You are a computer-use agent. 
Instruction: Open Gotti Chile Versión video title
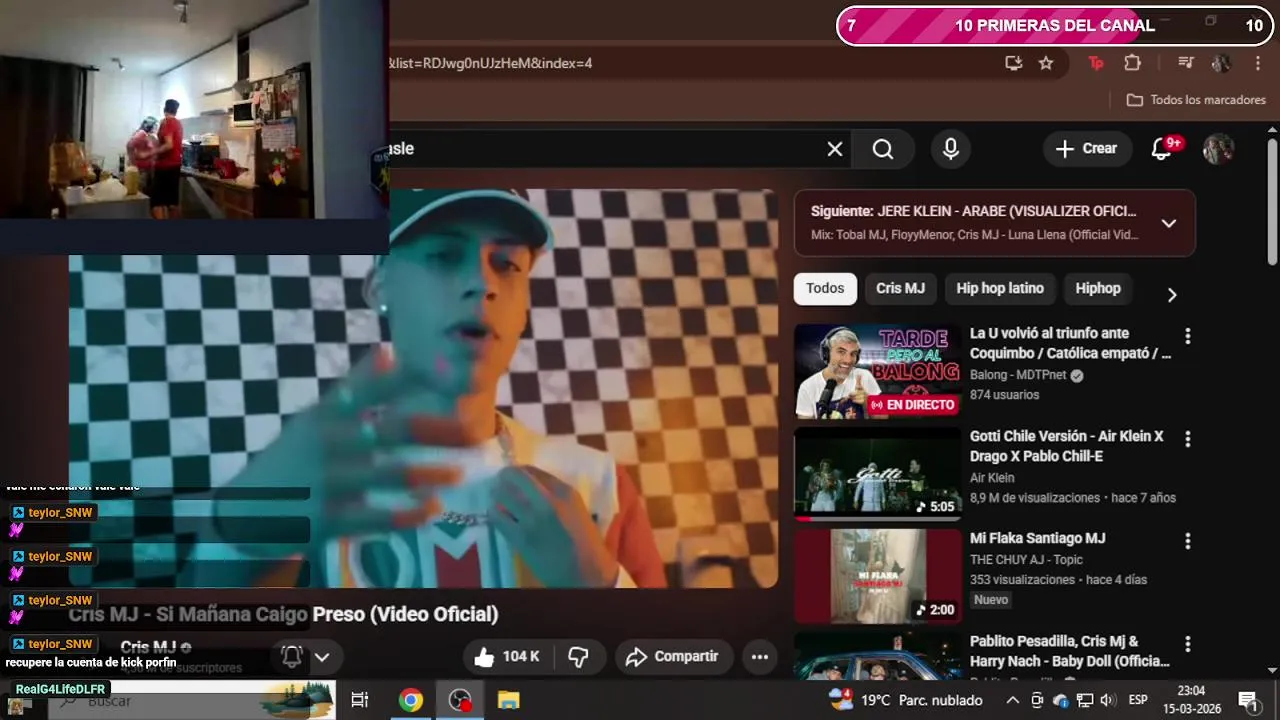coord(1067,446)
